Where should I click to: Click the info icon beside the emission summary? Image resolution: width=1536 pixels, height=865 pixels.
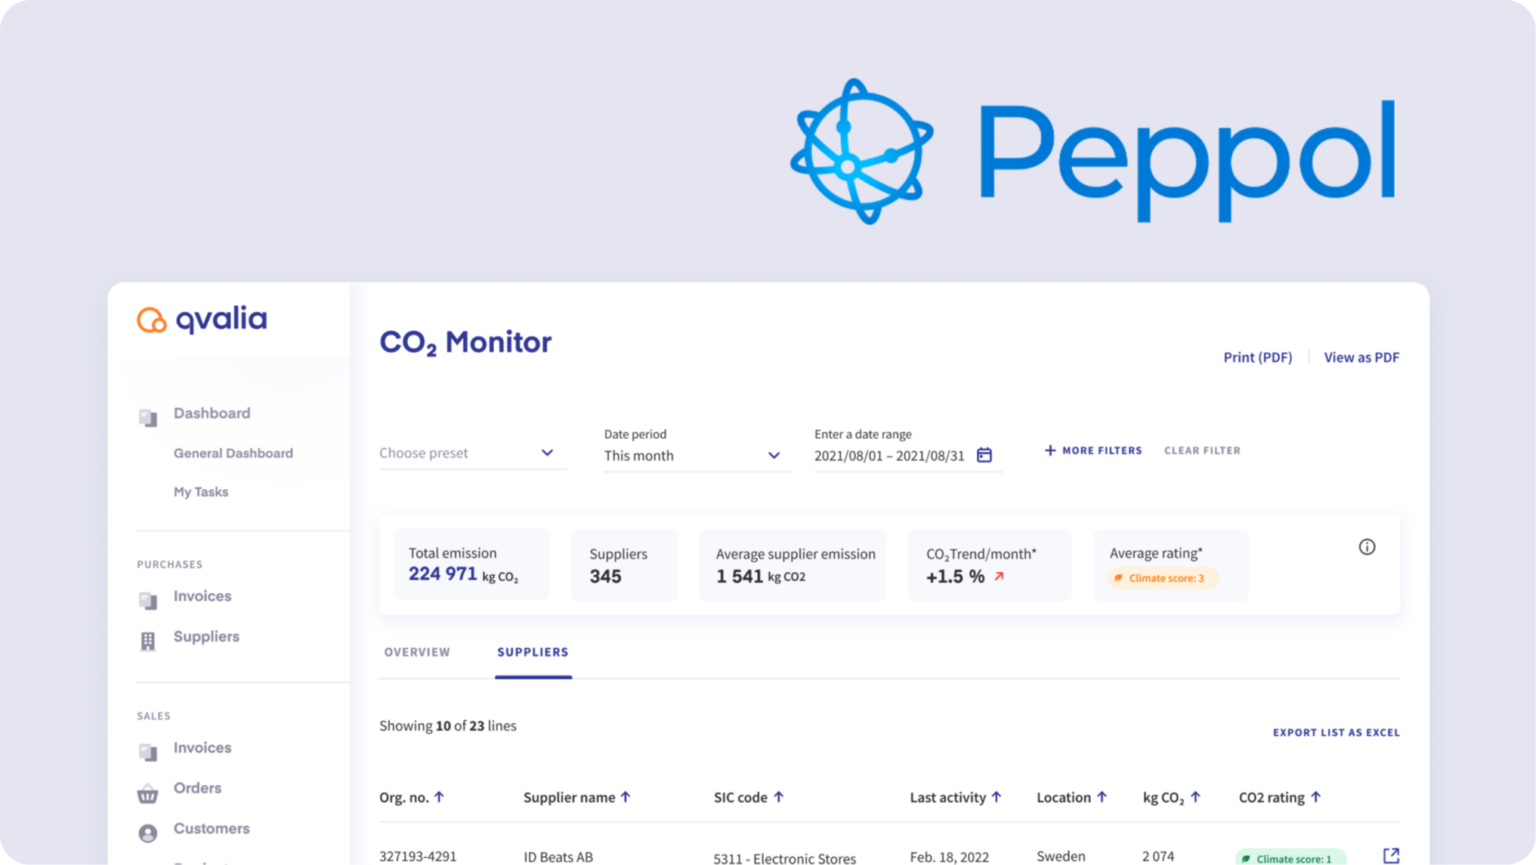tap(1367, 547)
